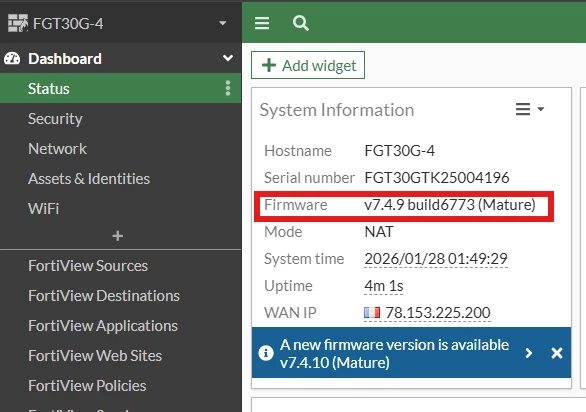Screen dimensions: 586x412
Task: Open FortiView Destinations
Action: pos(104,296)
